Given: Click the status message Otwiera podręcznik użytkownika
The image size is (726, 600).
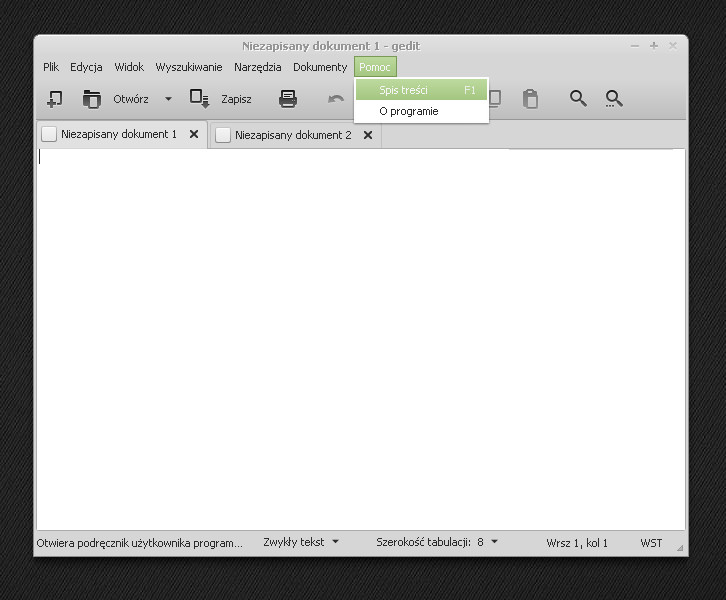Looking at the screenshot, I should tap(139, 543).
